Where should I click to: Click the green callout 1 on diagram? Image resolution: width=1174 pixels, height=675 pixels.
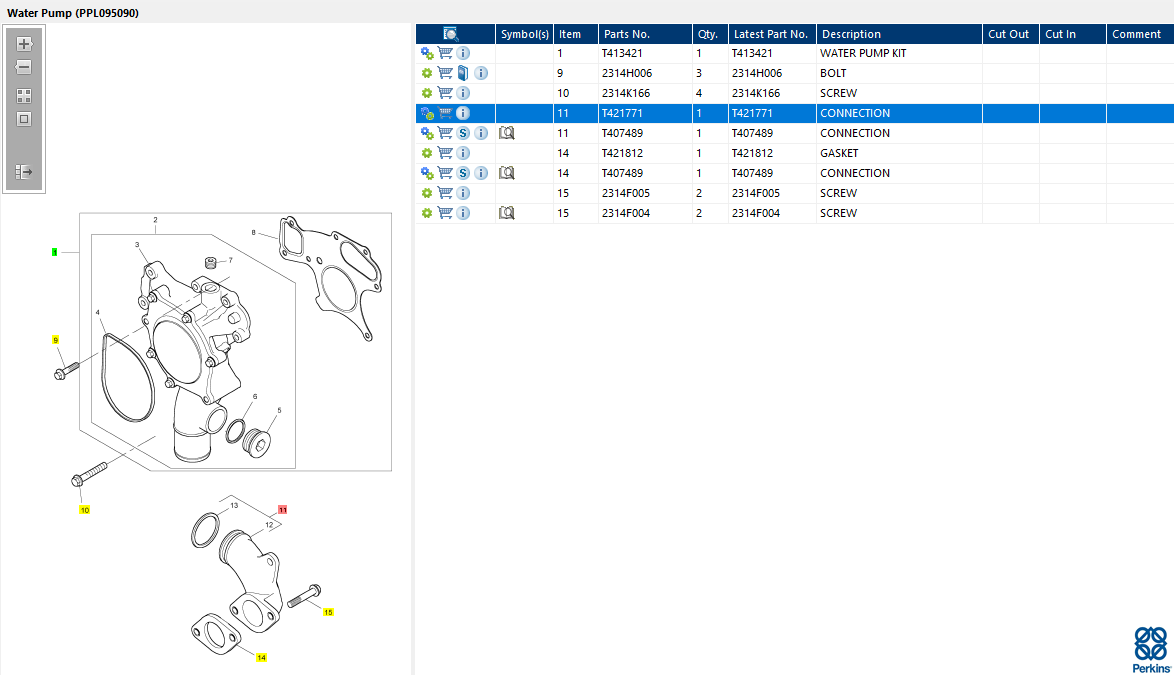point(55,252)
